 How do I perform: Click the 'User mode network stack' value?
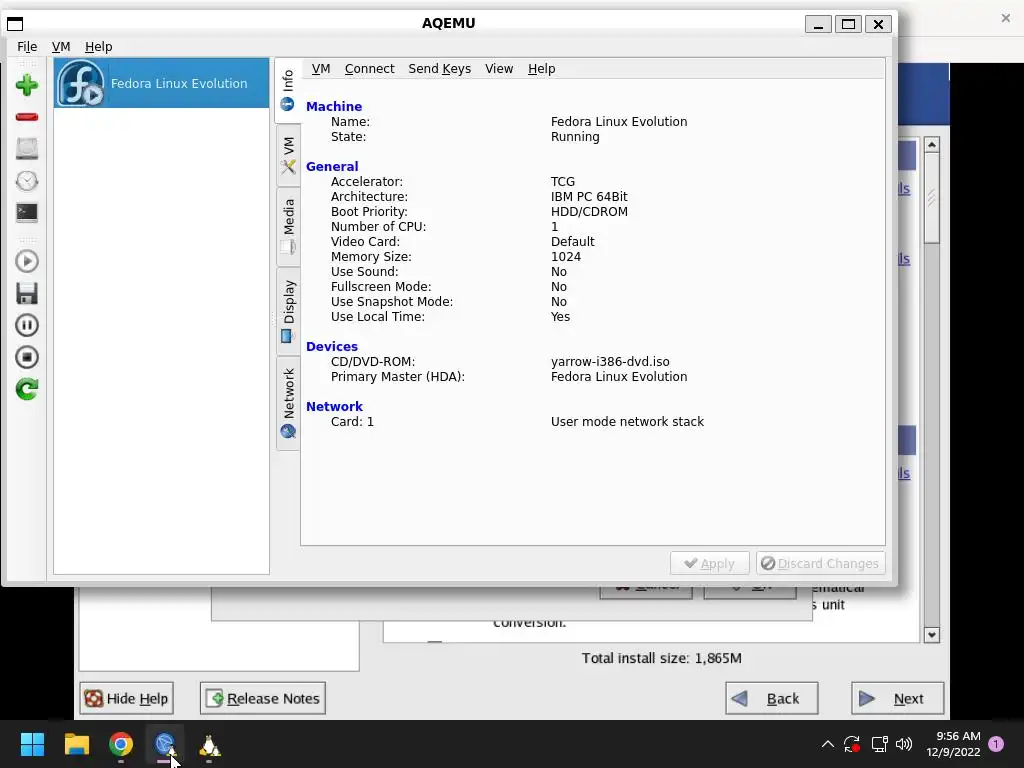(627, 422)
